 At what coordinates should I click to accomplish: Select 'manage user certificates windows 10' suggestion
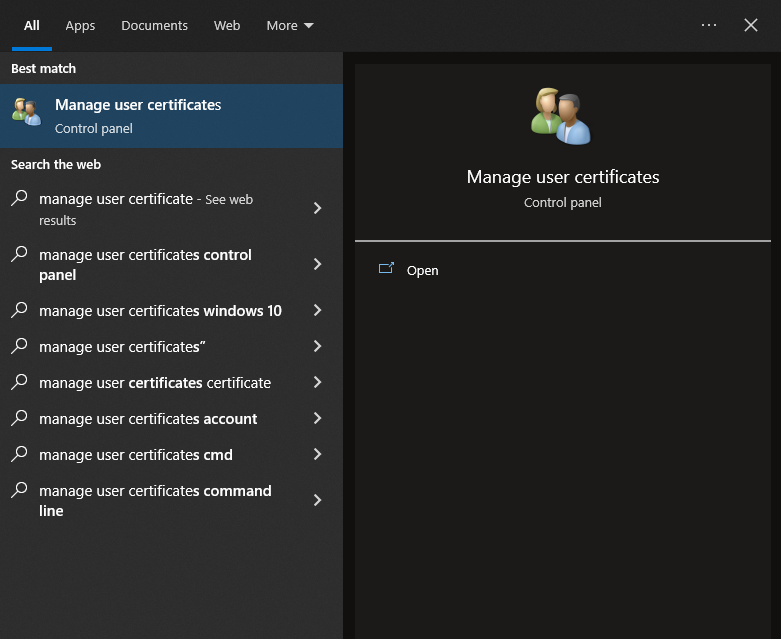pos(171,310)
